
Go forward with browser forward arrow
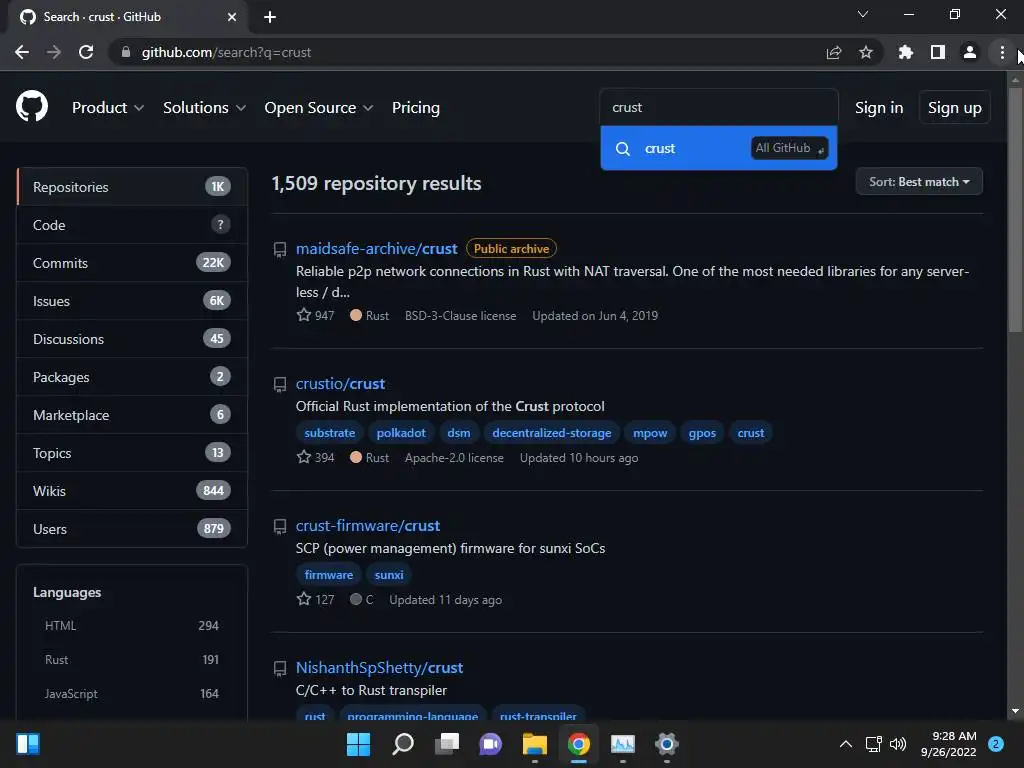pos(54,52)
